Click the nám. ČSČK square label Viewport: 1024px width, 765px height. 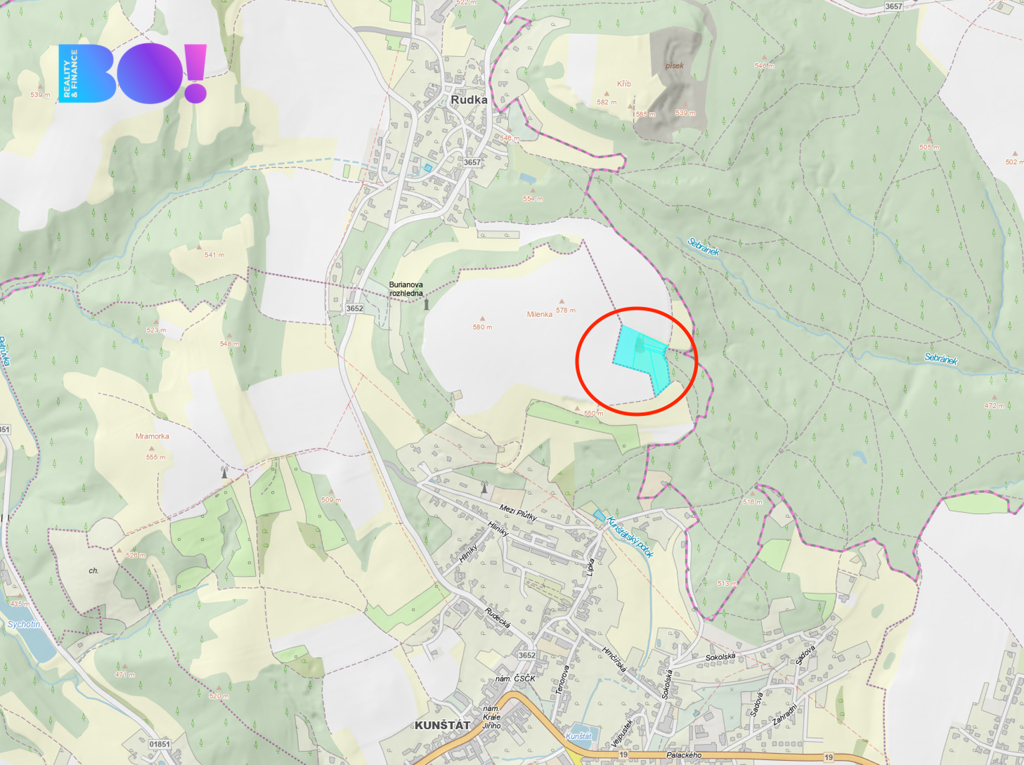[515, 679]
